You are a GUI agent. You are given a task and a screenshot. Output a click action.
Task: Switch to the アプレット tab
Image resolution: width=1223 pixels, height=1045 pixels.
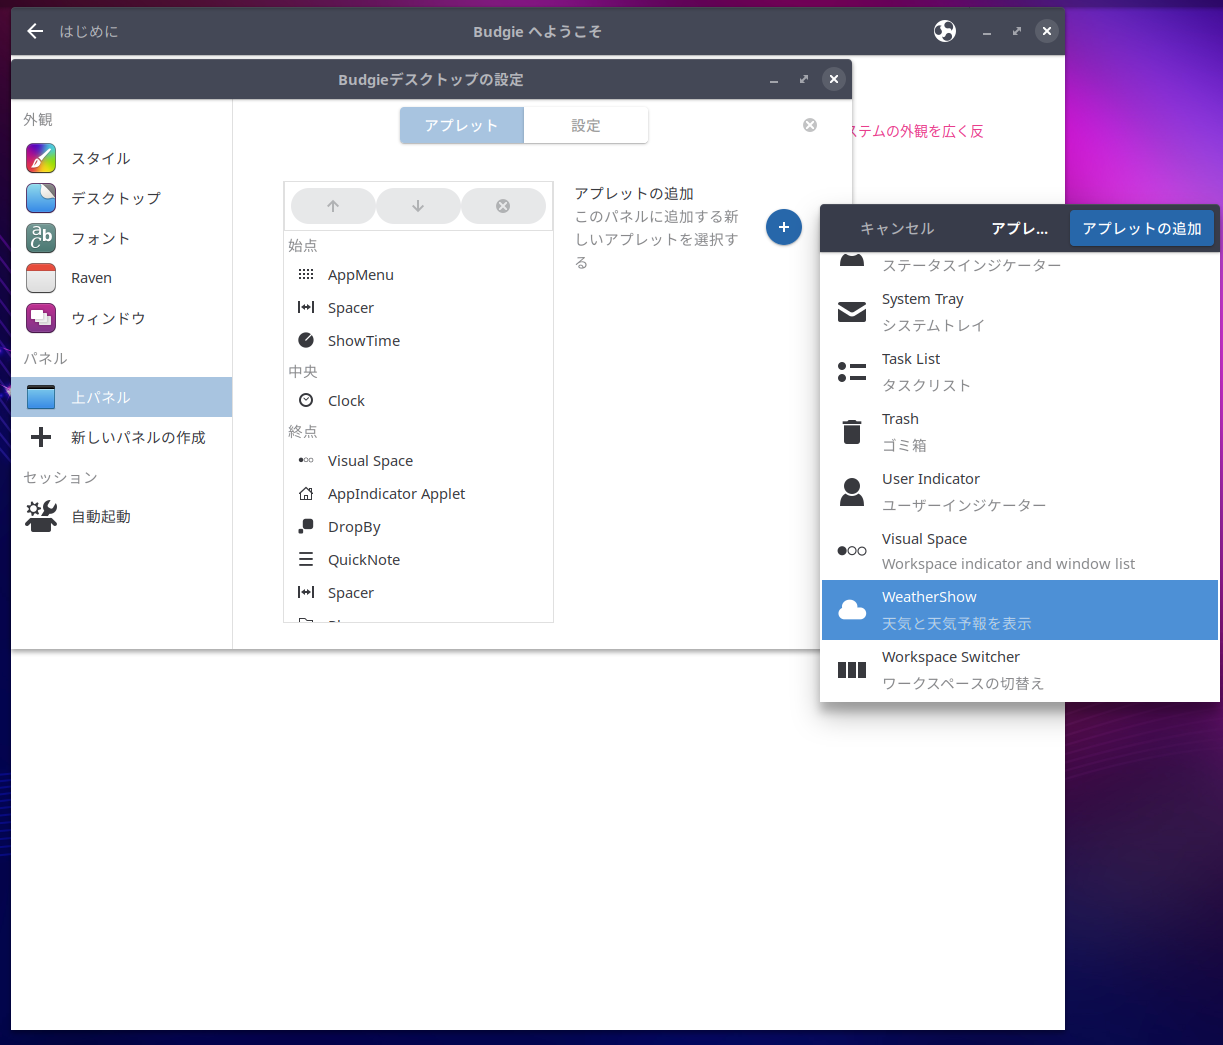462,125
